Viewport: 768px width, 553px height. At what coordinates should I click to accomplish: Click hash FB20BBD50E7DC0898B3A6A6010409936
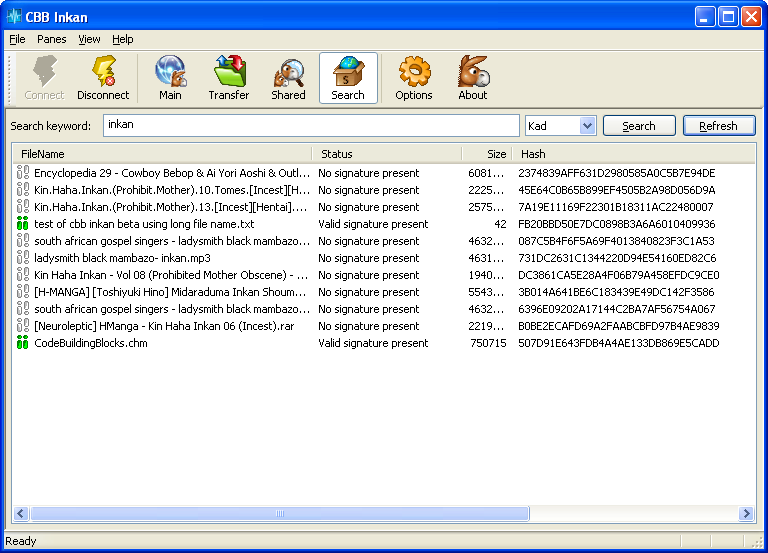[x=617, y=224]
